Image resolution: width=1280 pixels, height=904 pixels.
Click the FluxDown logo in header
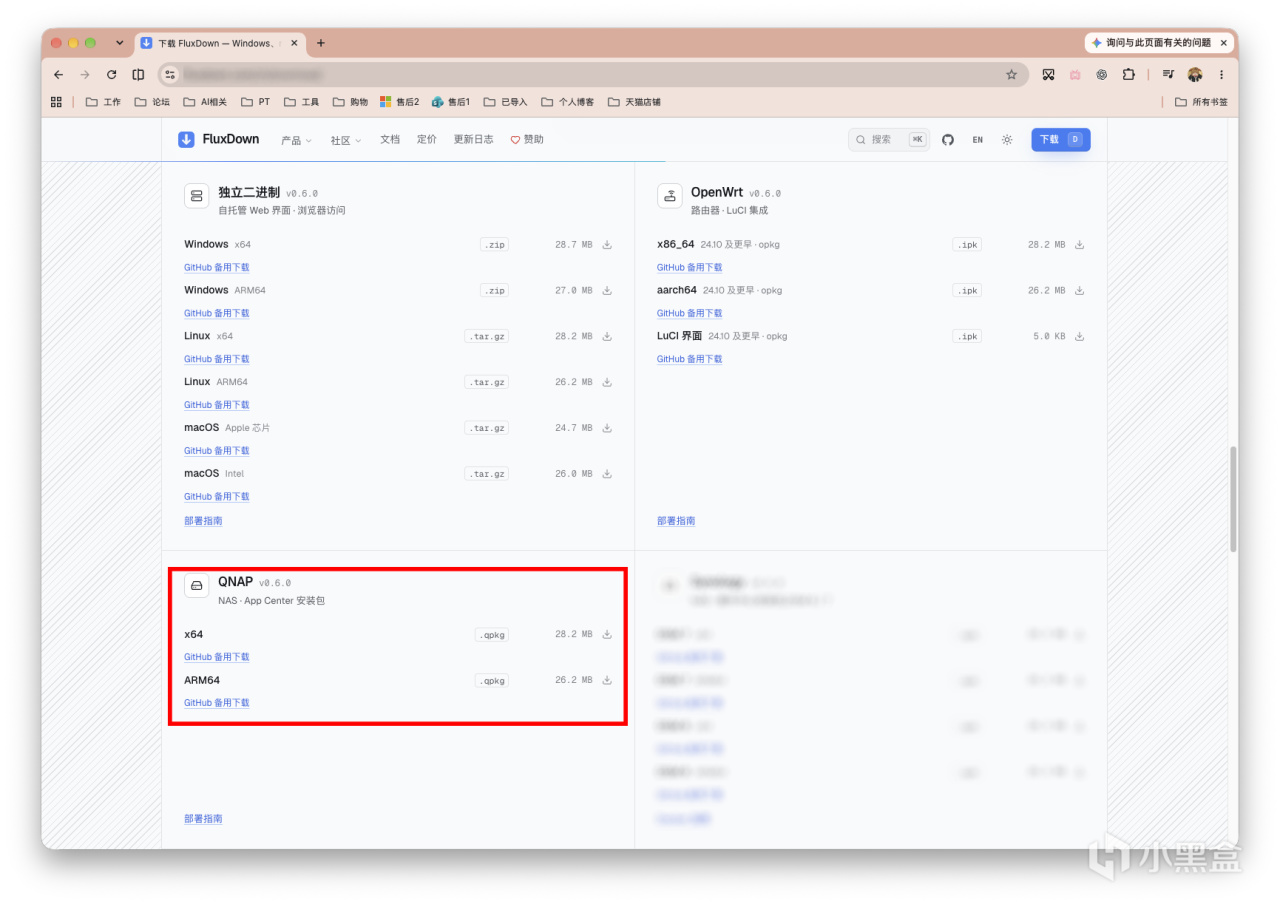point(218,139)
